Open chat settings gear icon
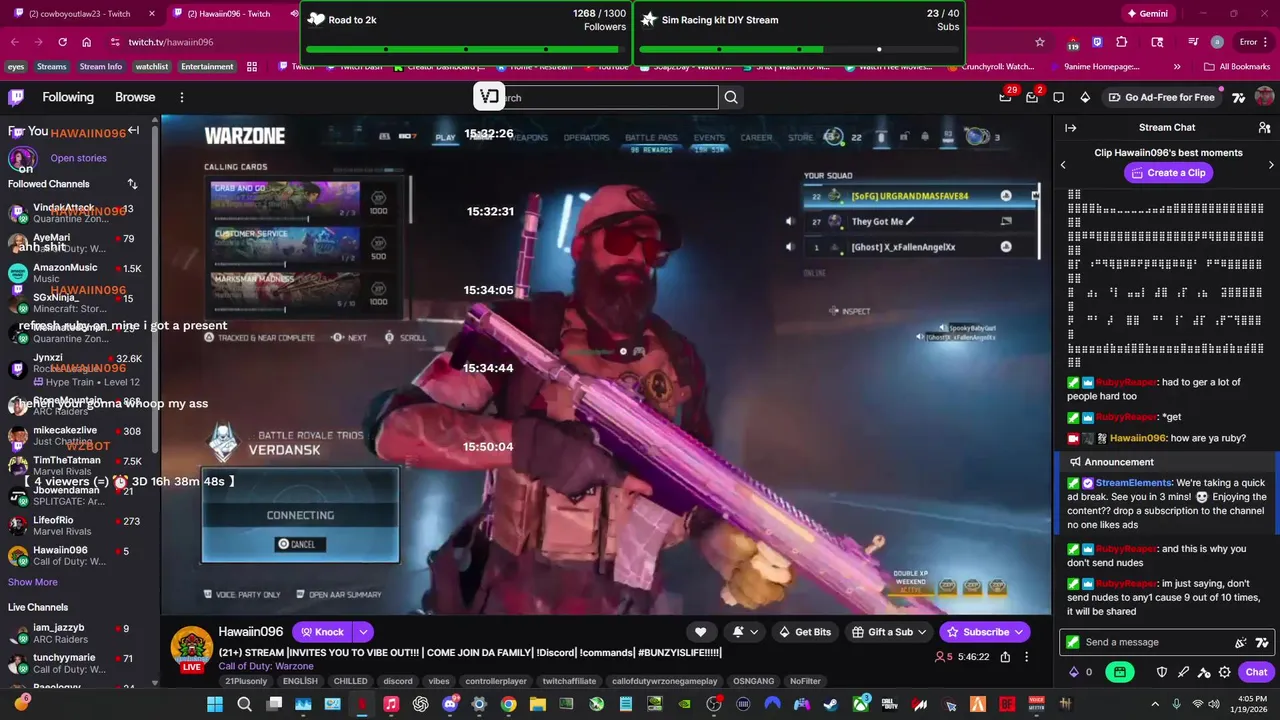This screenshot has width=1280, height=720. point(1224,672)
